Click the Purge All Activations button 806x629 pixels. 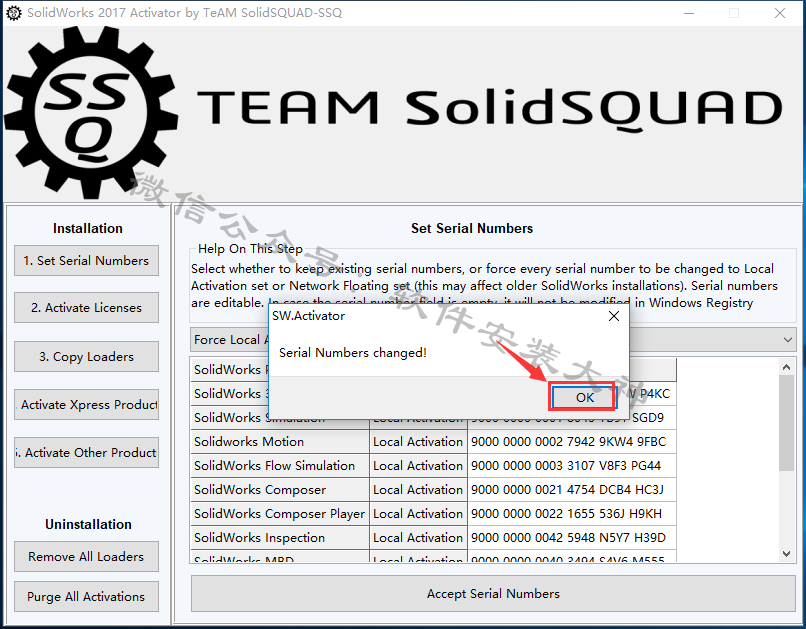pyautogui.click(x=86, y=597)
